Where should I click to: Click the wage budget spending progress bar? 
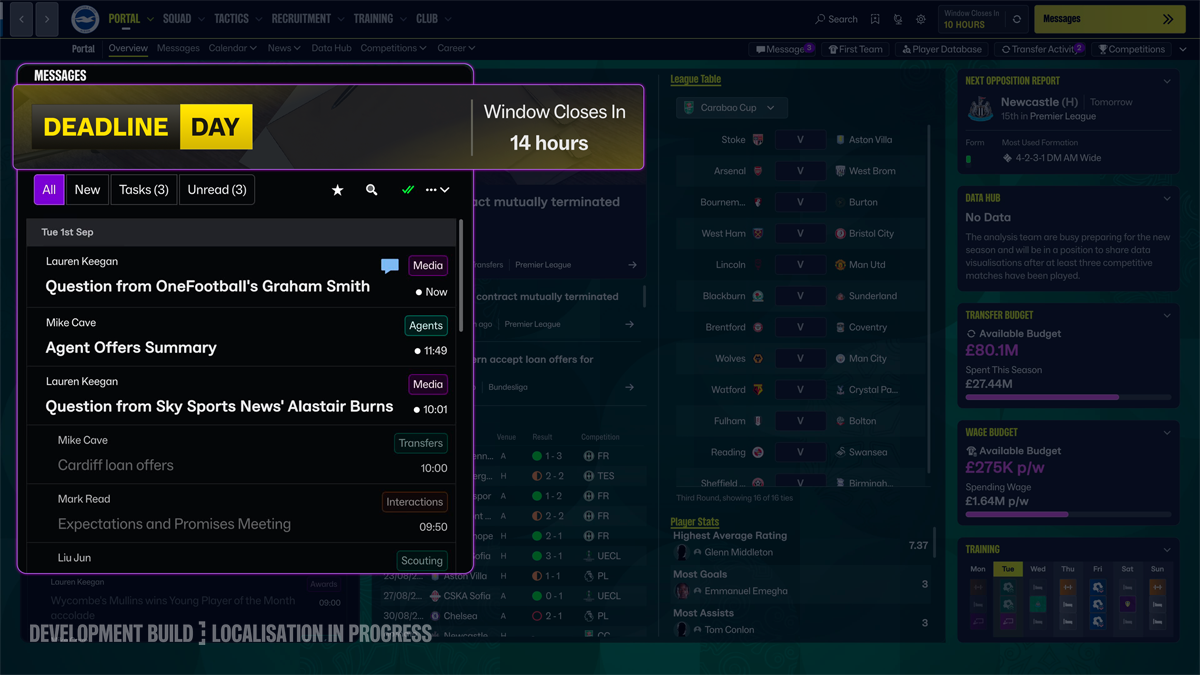[1068, 514]
